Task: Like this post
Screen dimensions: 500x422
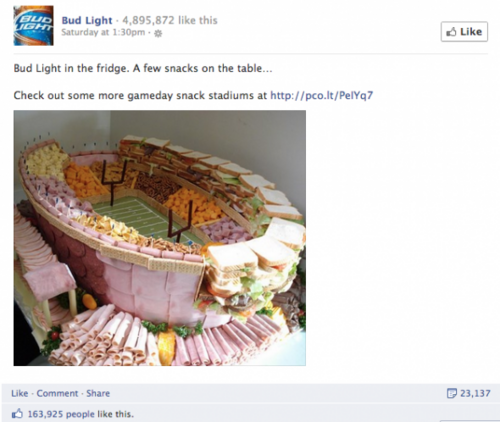Action: [20, 393]
